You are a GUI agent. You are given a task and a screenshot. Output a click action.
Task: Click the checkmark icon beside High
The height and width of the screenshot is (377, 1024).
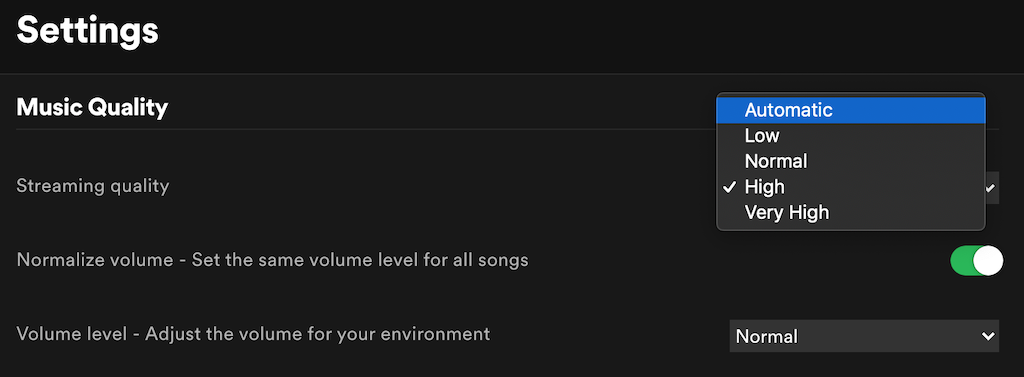point(729,188)
